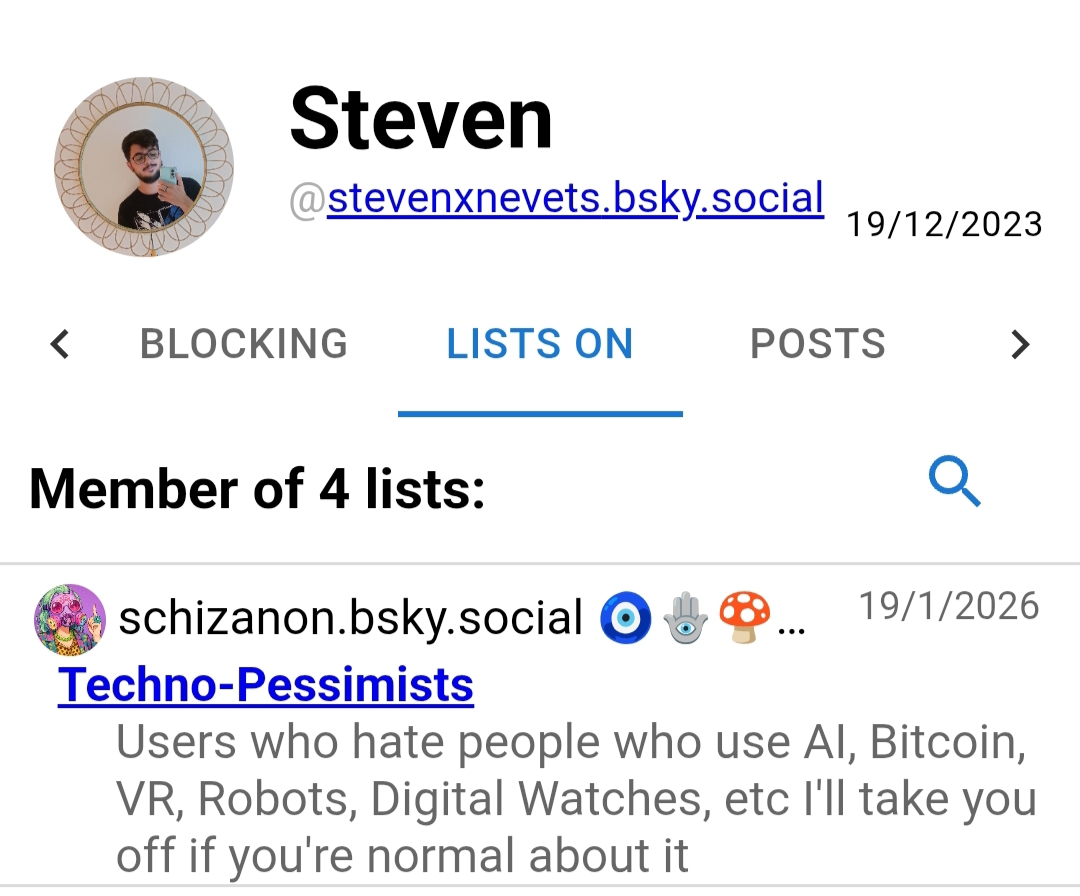Open the stevenxnevets.bsky.social handle link

click(x=575, y=198)
